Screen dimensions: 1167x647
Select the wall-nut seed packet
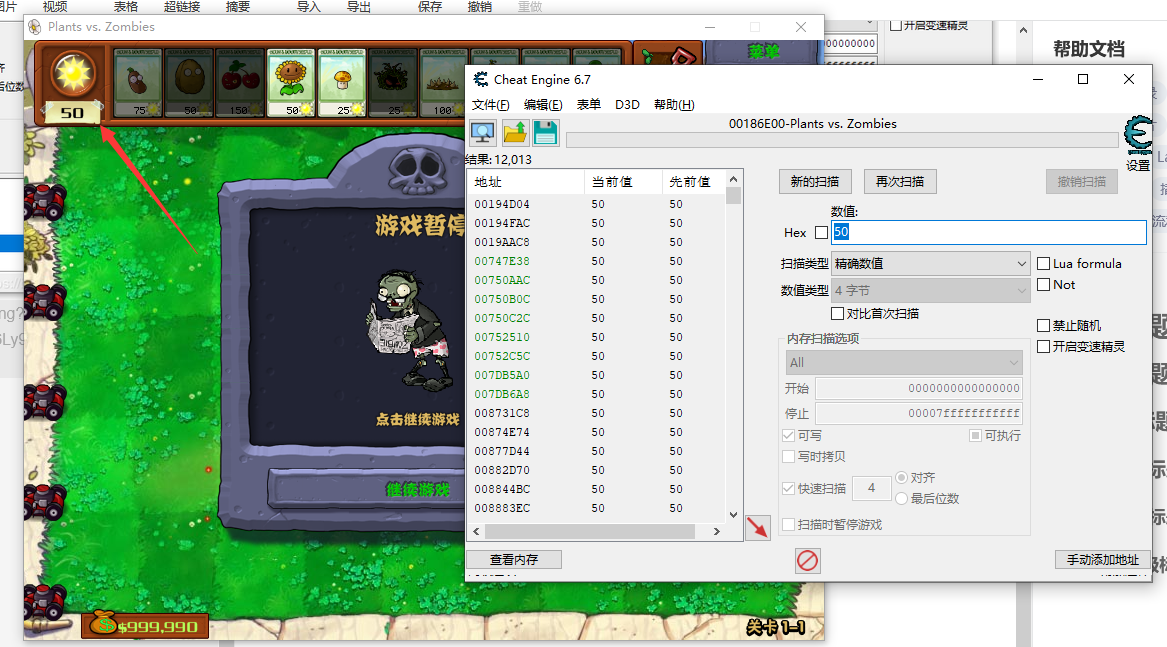(189, 82)
